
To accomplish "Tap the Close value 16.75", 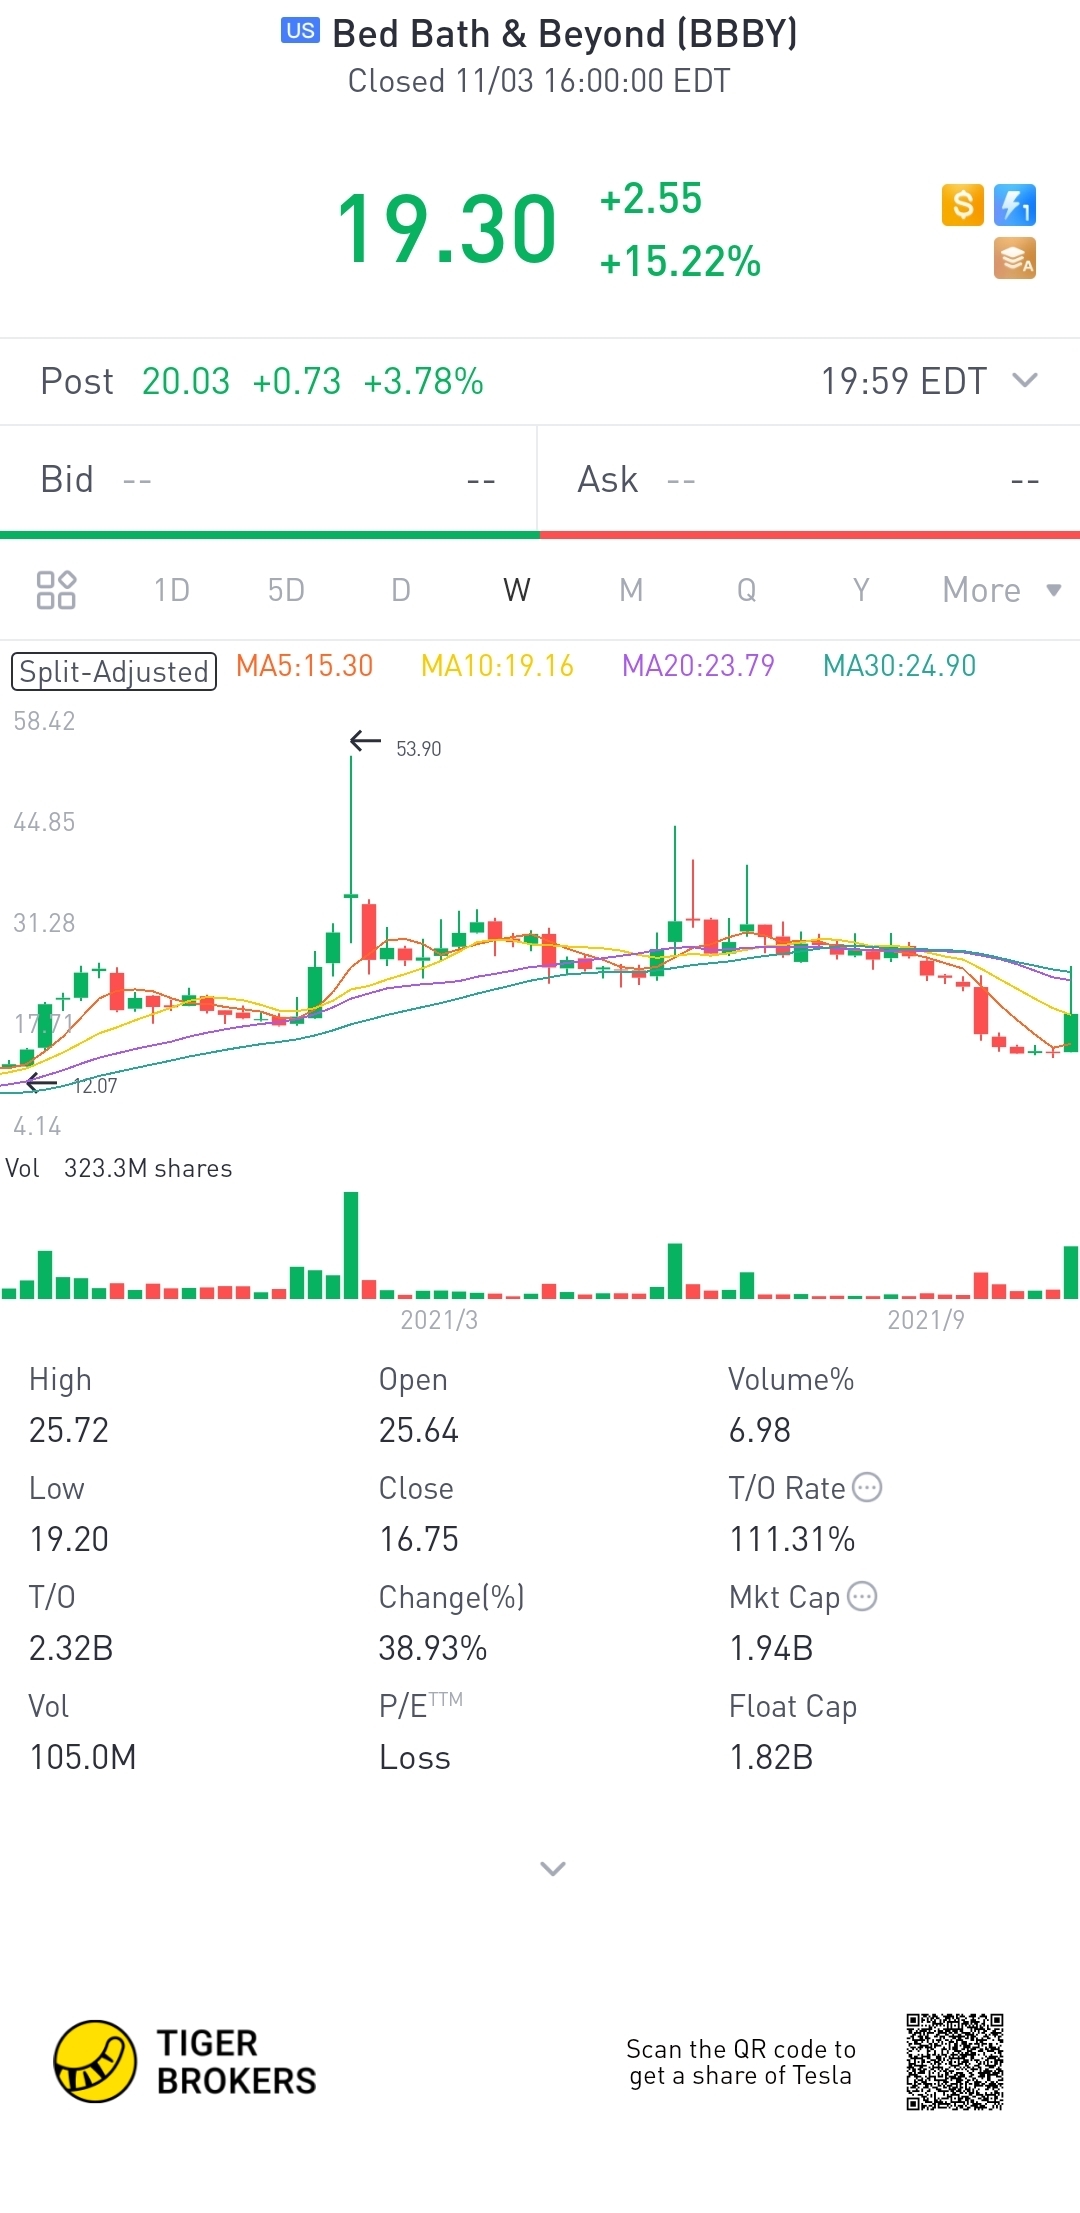I will point(419,1539).
